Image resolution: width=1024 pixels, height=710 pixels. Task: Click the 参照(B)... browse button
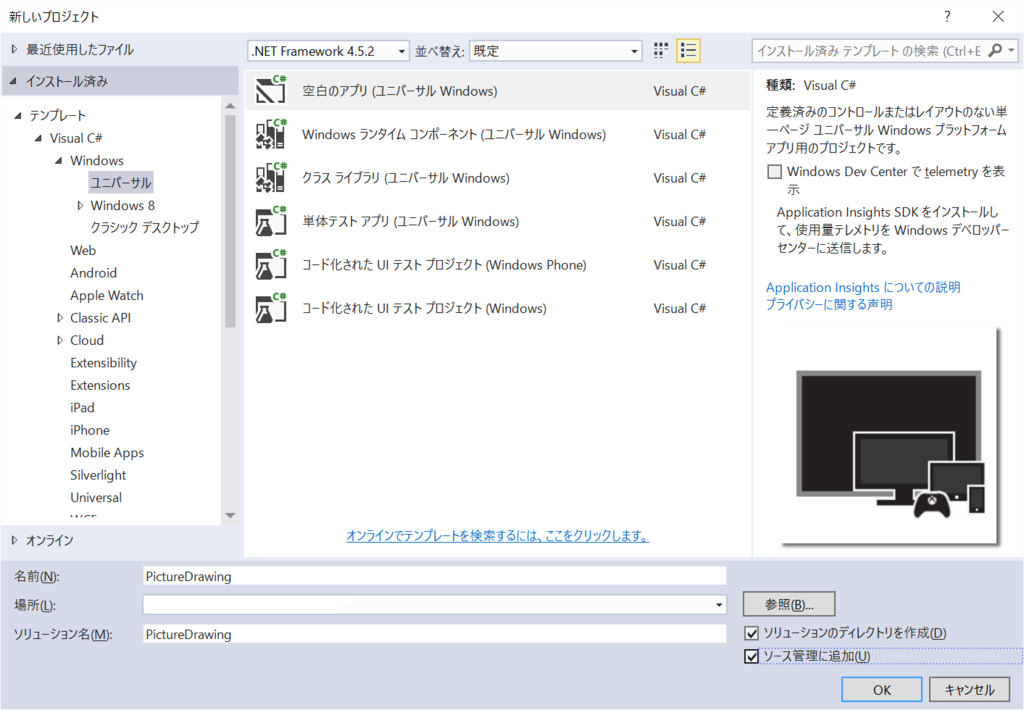pos(789,604)
